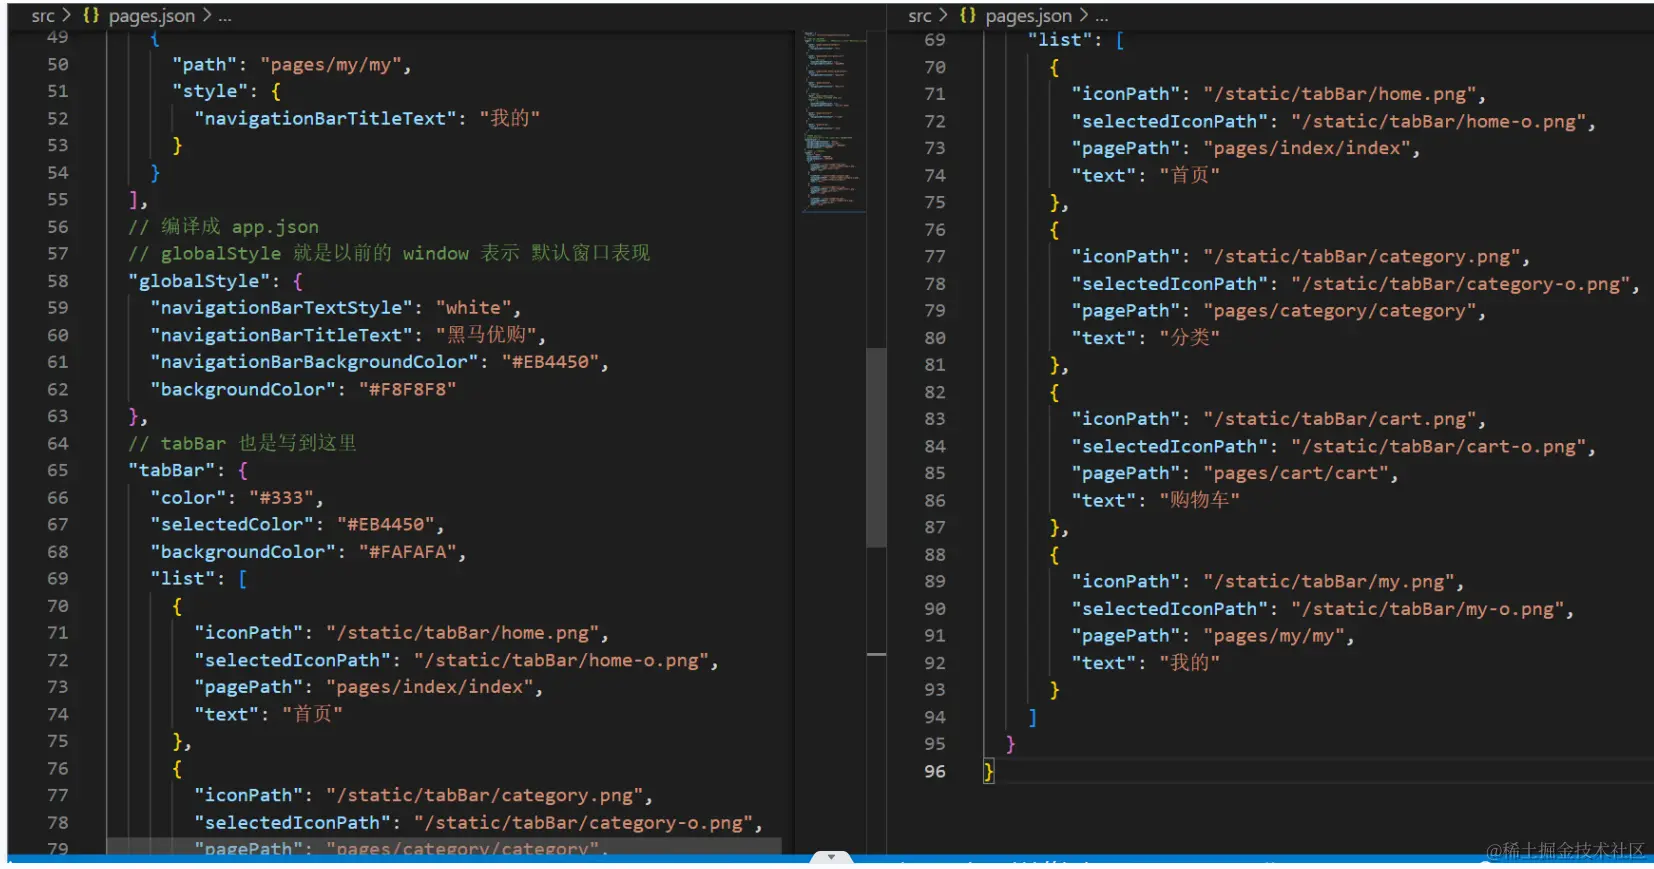Click line number 96 in right editor gutter
Image resolution: width=1654 pixels, height=869 pixels.
(x=935, y=771)
